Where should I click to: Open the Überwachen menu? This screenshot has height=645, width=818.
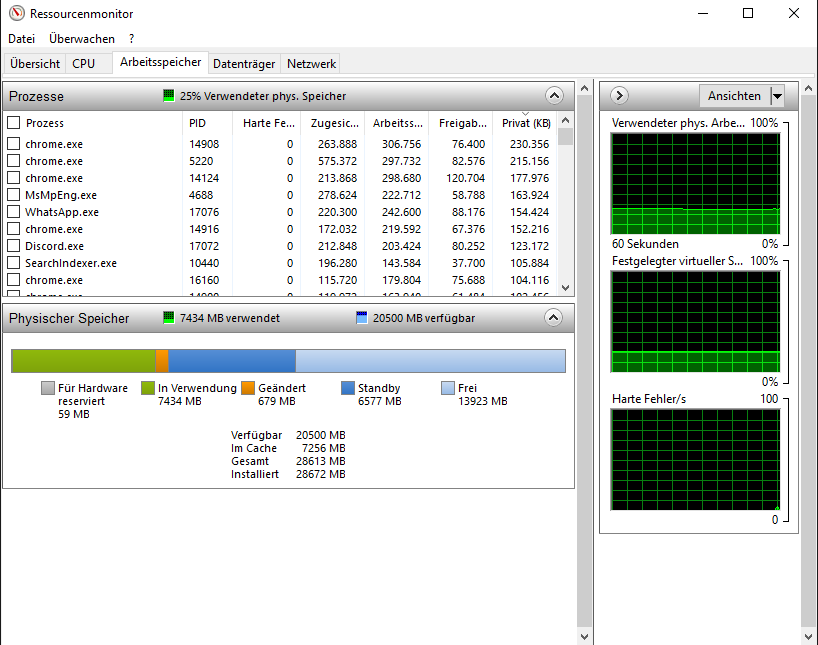[82, 39]
